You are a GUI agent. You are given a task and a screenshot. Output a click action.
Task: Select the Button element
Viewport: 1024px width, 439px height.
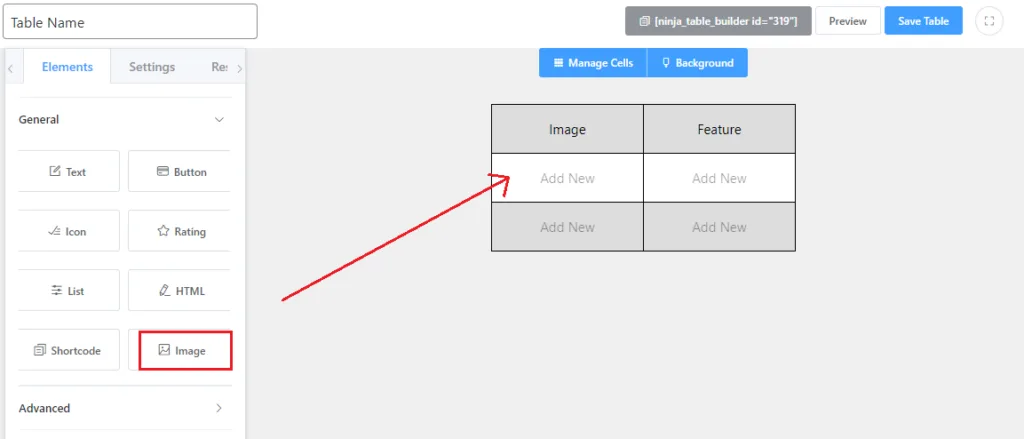[x=180, y=171]
